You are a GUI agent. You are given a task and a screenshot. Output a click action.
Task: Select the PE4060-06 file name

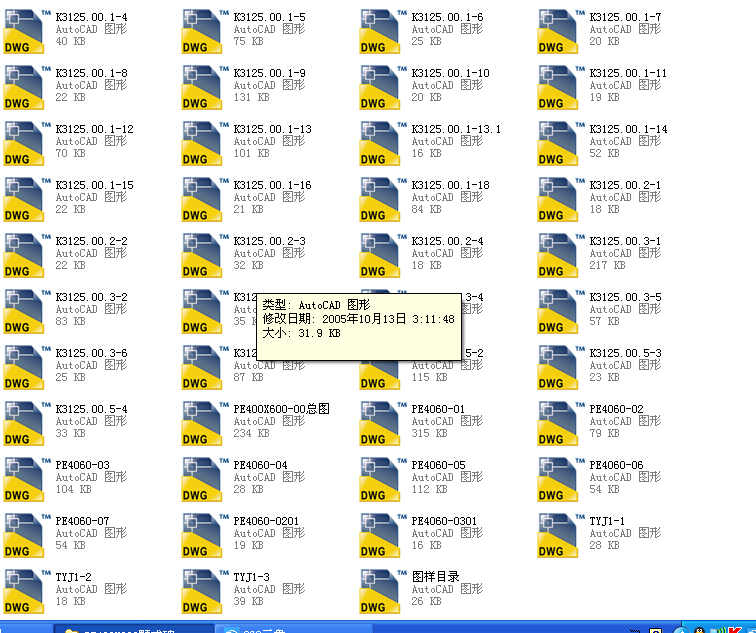pos(616,465)
